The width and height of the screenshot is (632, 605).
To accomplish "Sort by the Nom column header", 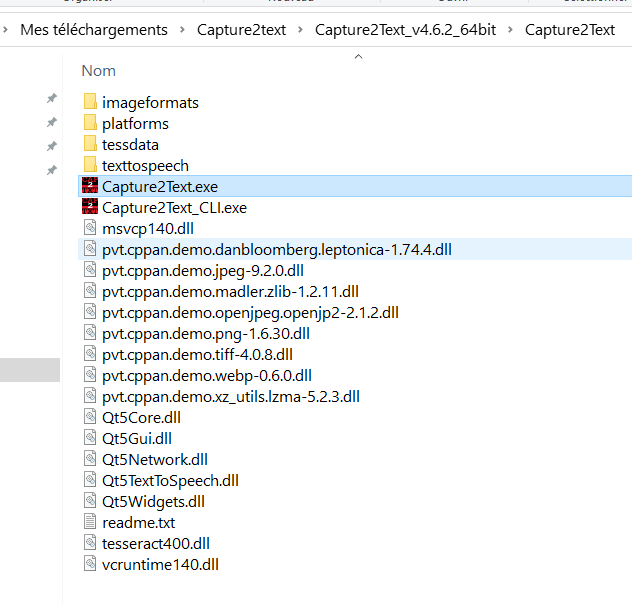I will coord(99,71).
